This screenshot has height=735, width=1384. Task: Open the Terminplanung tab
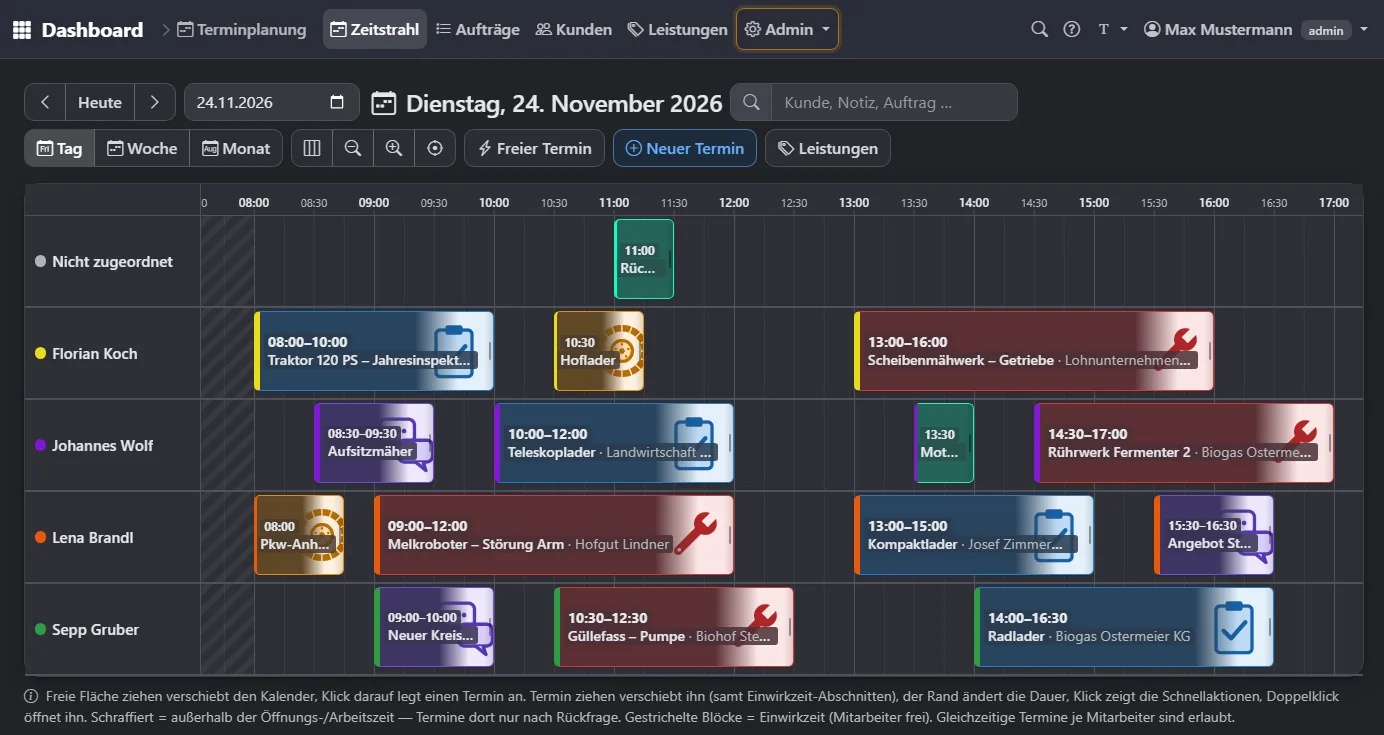pos(241,30)
